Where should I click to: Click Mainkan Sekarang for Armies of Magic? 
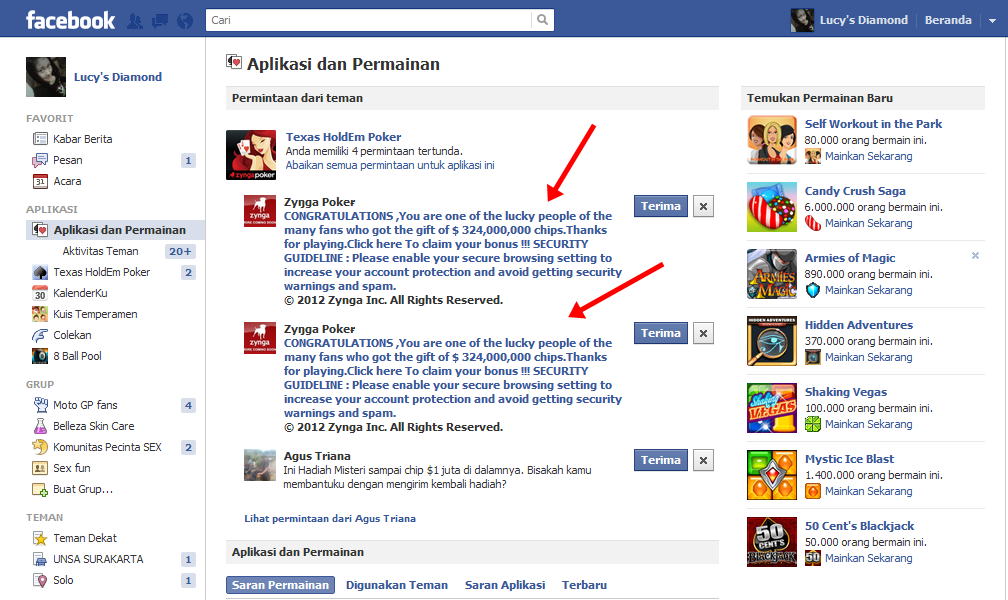pyautogui.click(x=868, y=290)
